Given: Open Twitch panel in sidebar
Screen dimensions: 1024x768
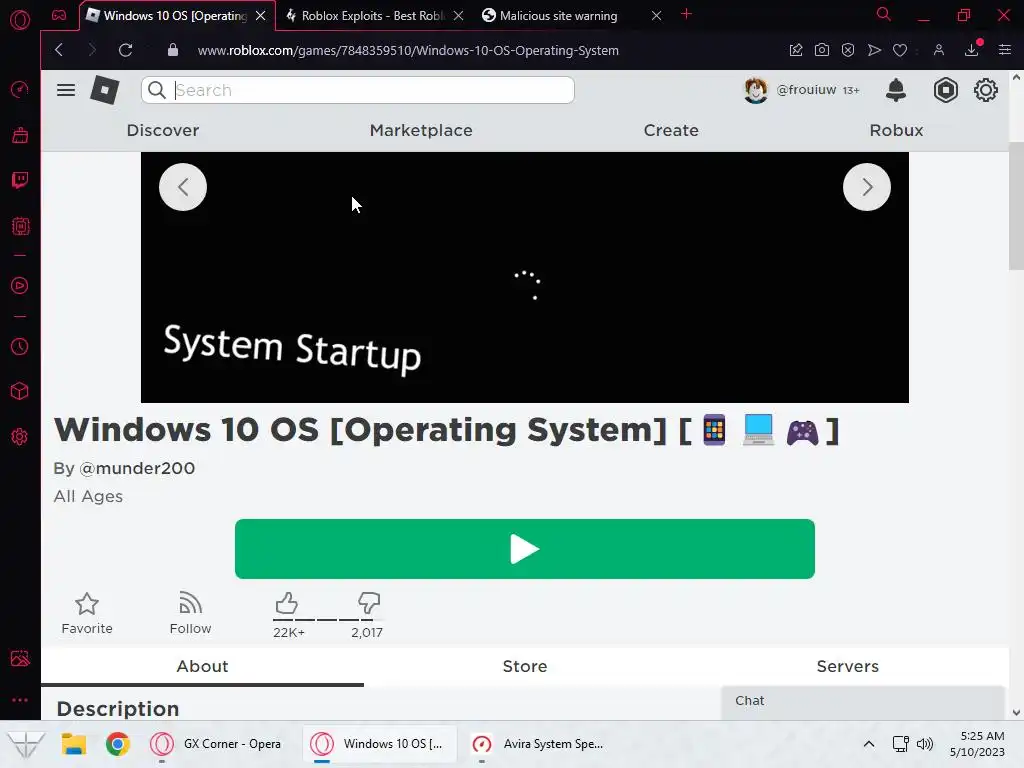Looking at the screenshot, I should tap(20, 180).
